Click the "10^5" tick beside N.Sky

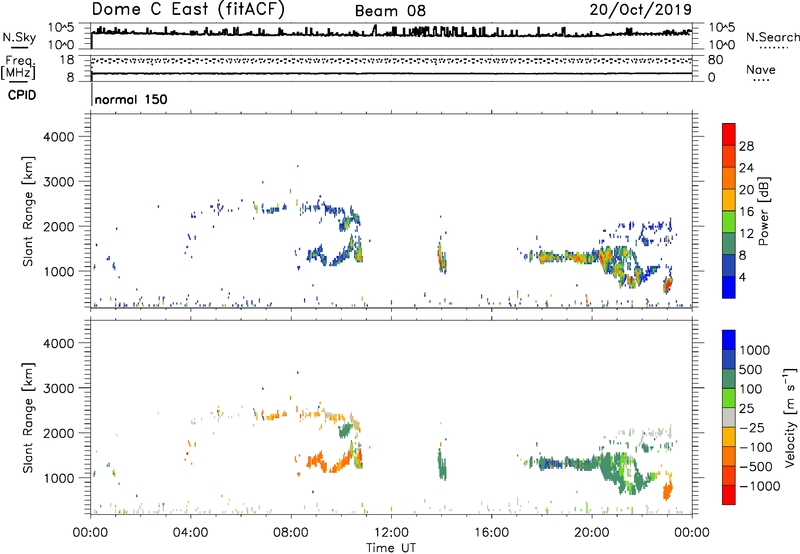click(61, 28)
